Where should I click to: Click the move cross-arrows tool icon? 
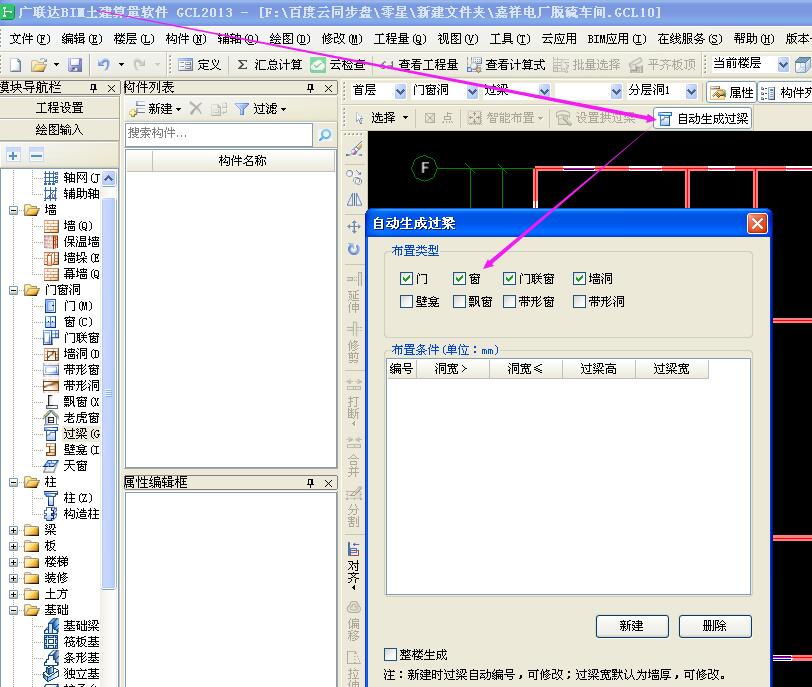pos(354,227)
